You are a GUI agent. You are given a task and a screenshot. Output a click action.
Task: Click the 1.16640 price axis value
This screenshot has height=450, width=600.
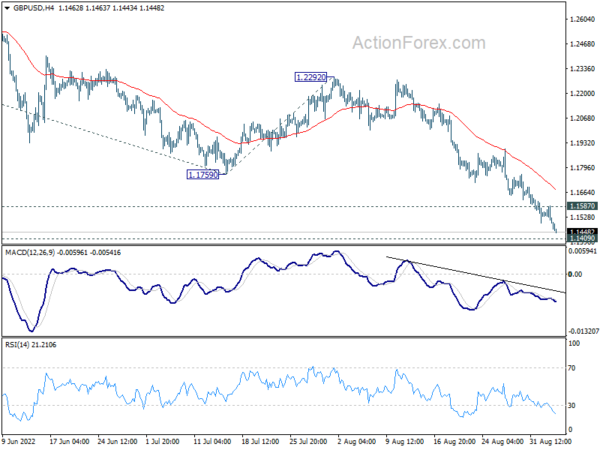[582, 192]
